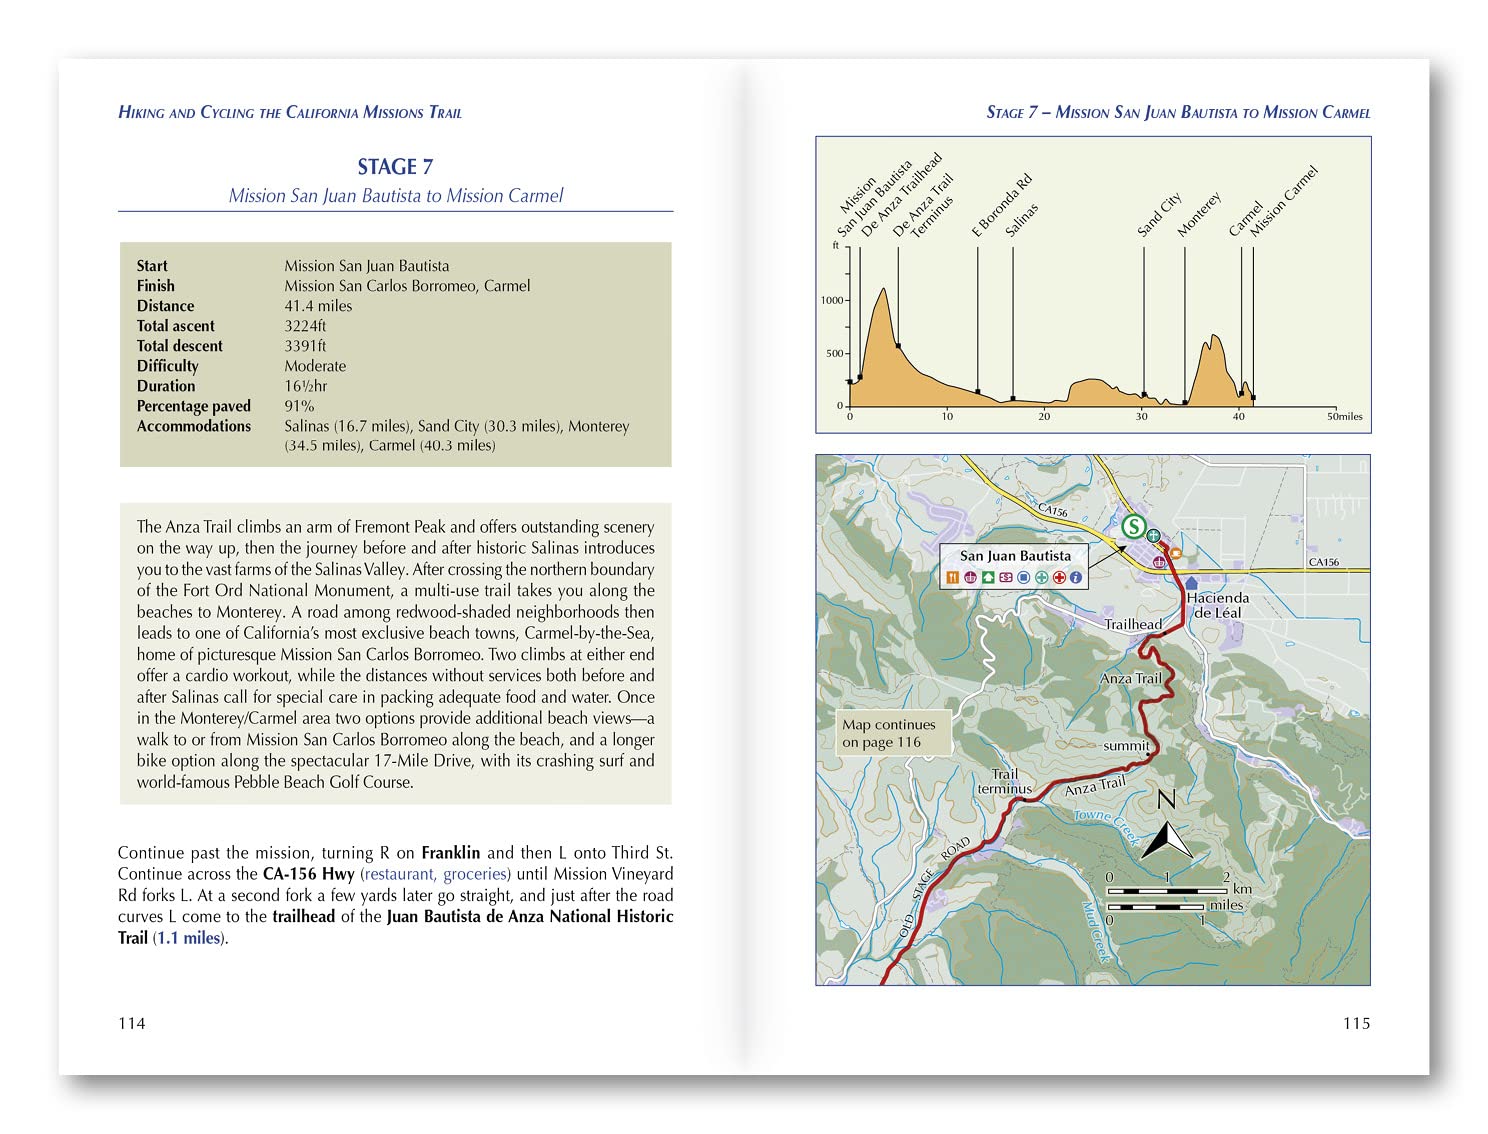
Task: Click the blue information icon
Action: pyautogui.click(x=1076, y=577)
